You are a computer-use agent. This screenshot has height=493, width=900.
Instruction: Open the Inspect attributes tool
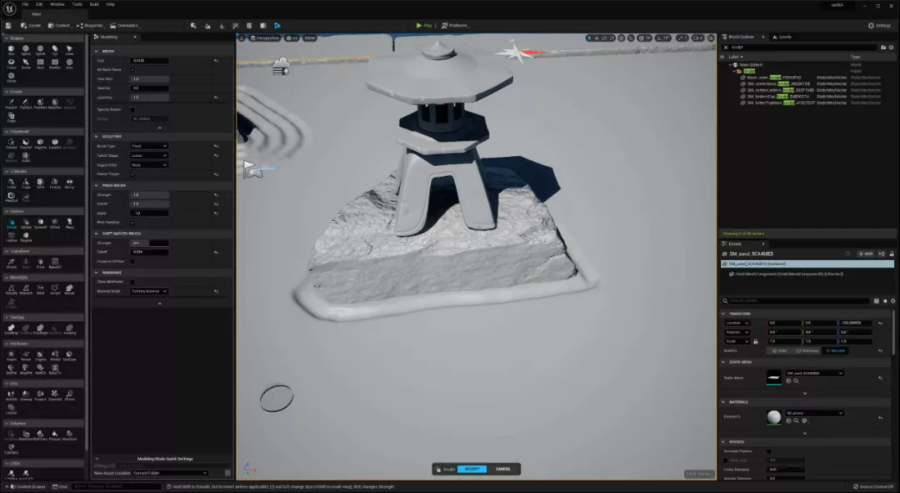tap(11, 356)
